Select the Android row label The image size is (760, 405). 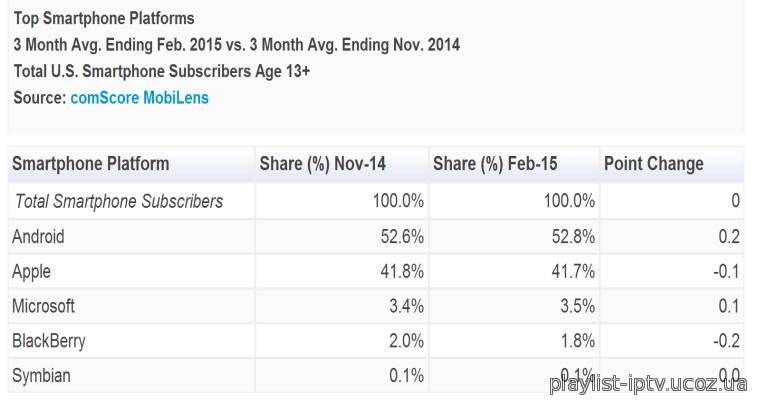click(38, 236)
